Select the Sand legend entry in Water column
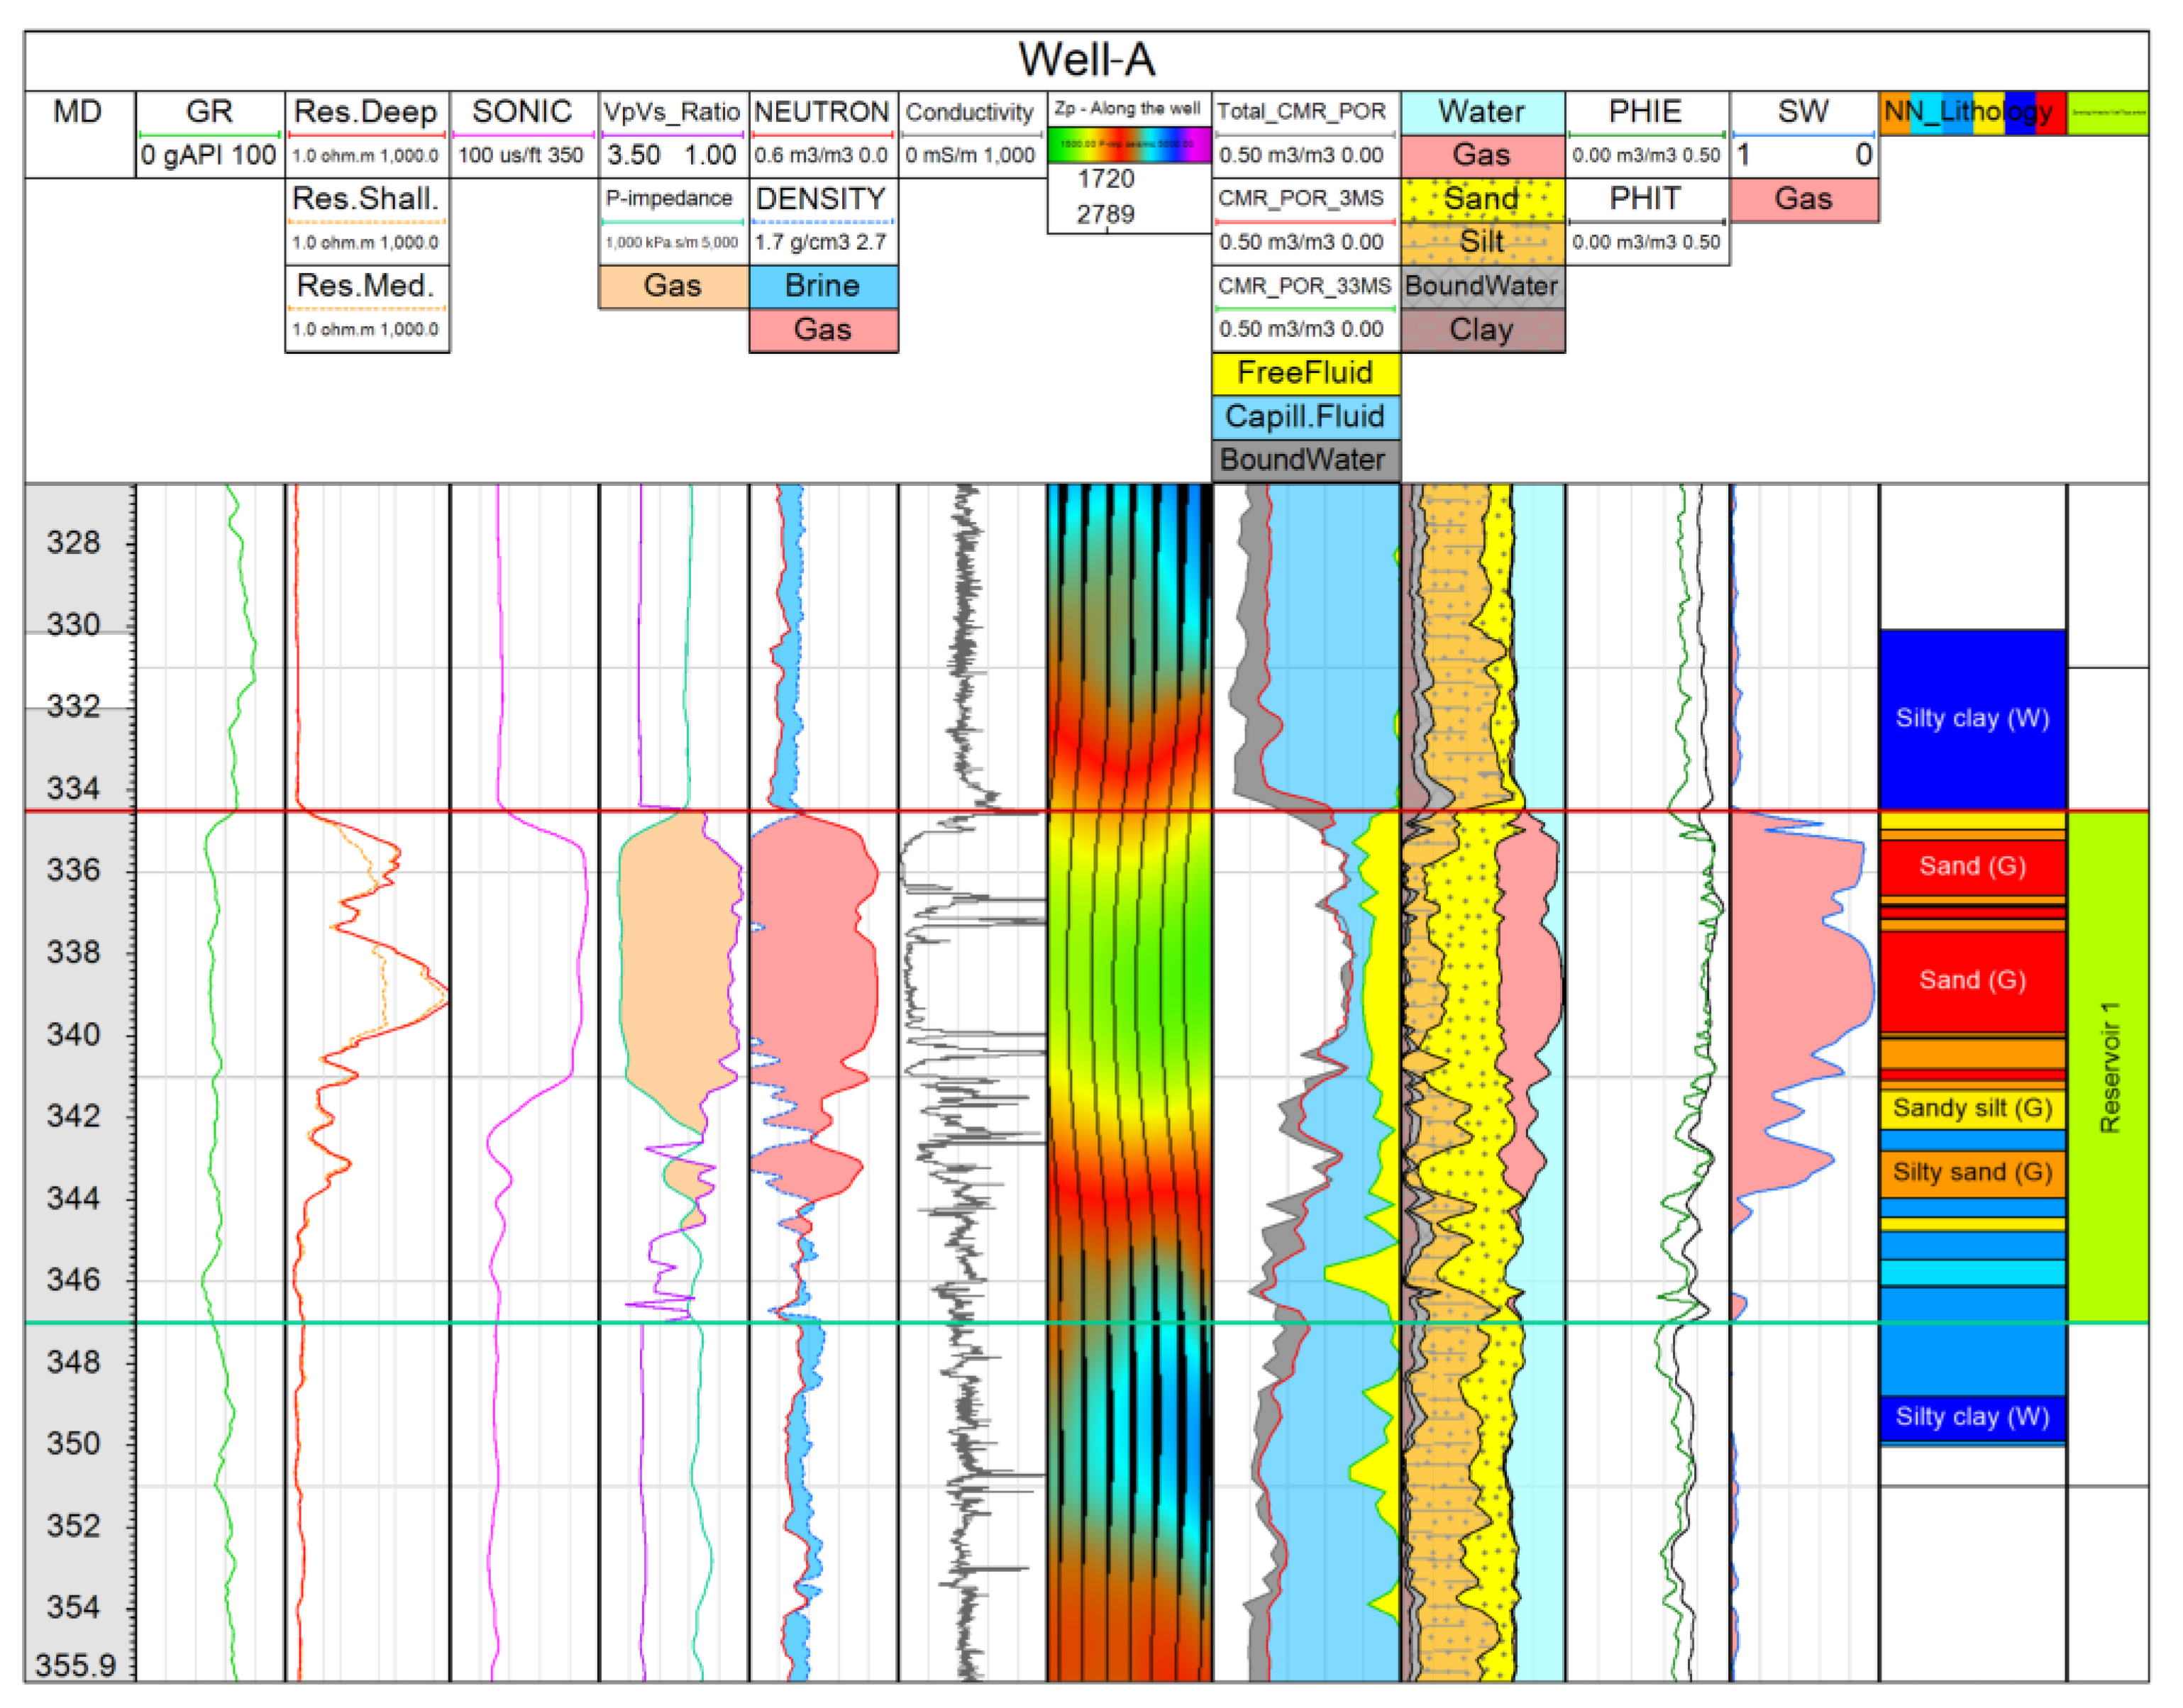Screen dimensions: 2183x1708 pyautogui.click(x=1482, y=199)
